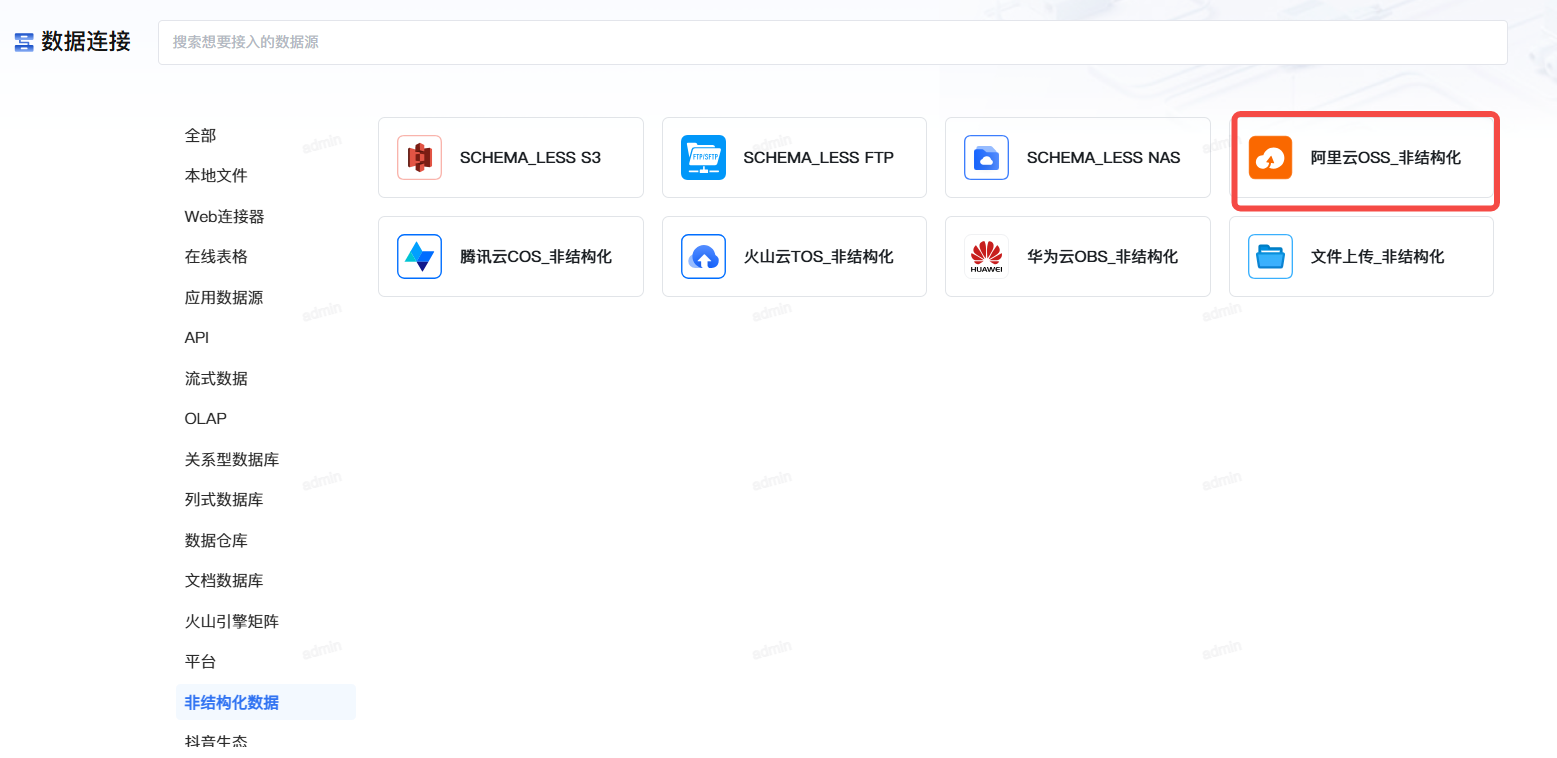Click the SCHEMA_LESS NAS card label
The width and height of the screenshot is (1557, 758).
click(1103, 157)
